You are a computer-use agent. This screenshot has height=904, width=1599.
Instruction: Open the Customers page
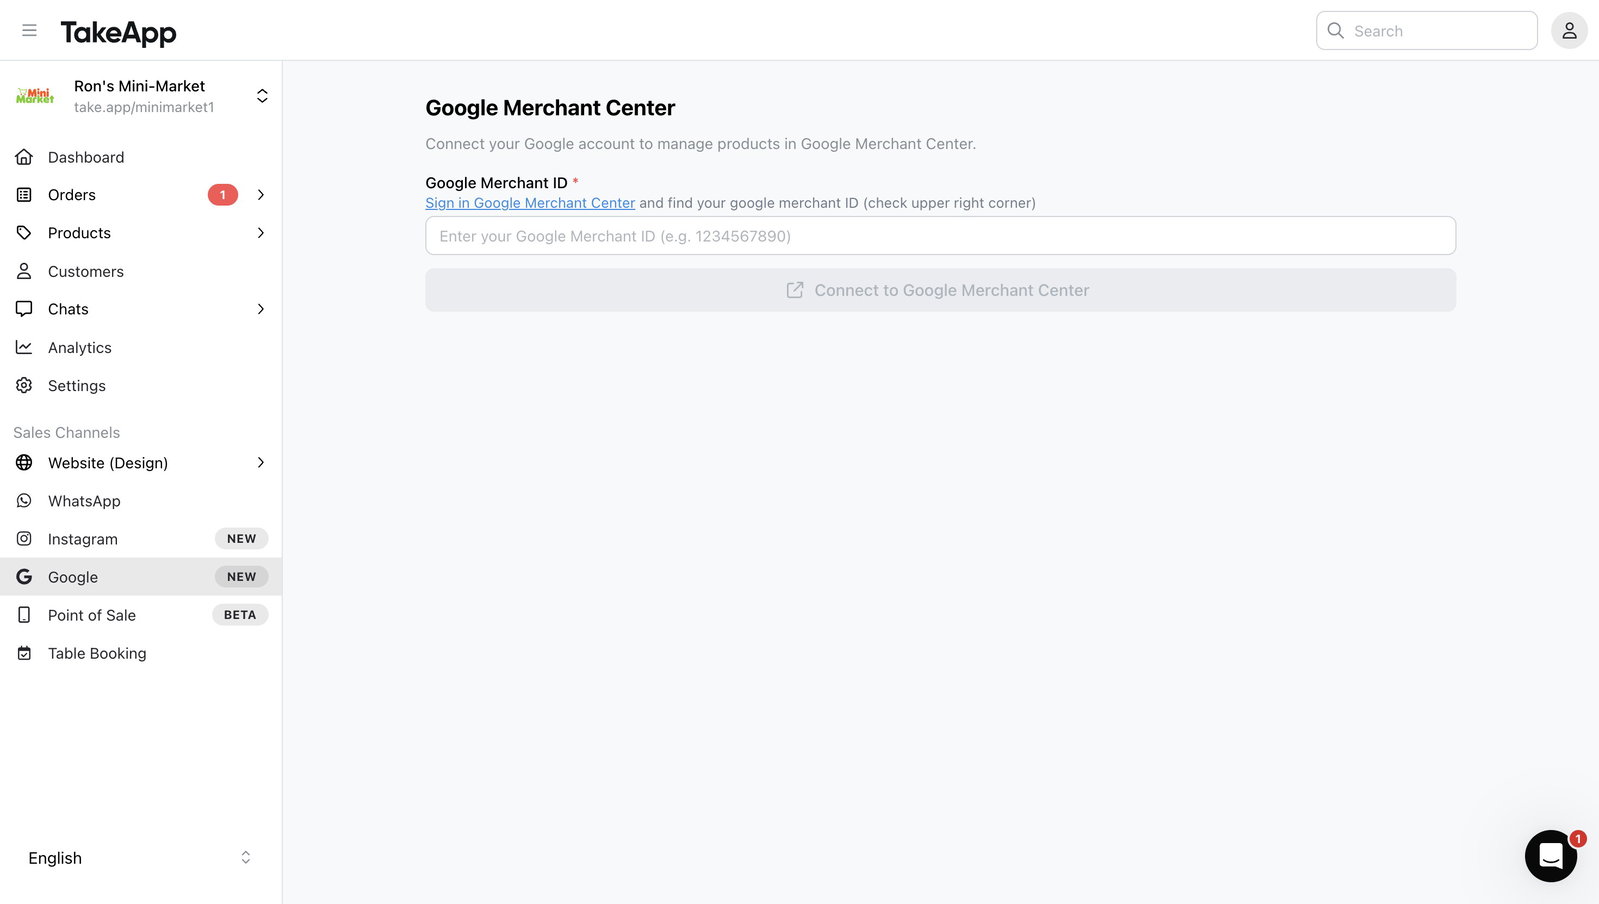(x=141, y=271)
